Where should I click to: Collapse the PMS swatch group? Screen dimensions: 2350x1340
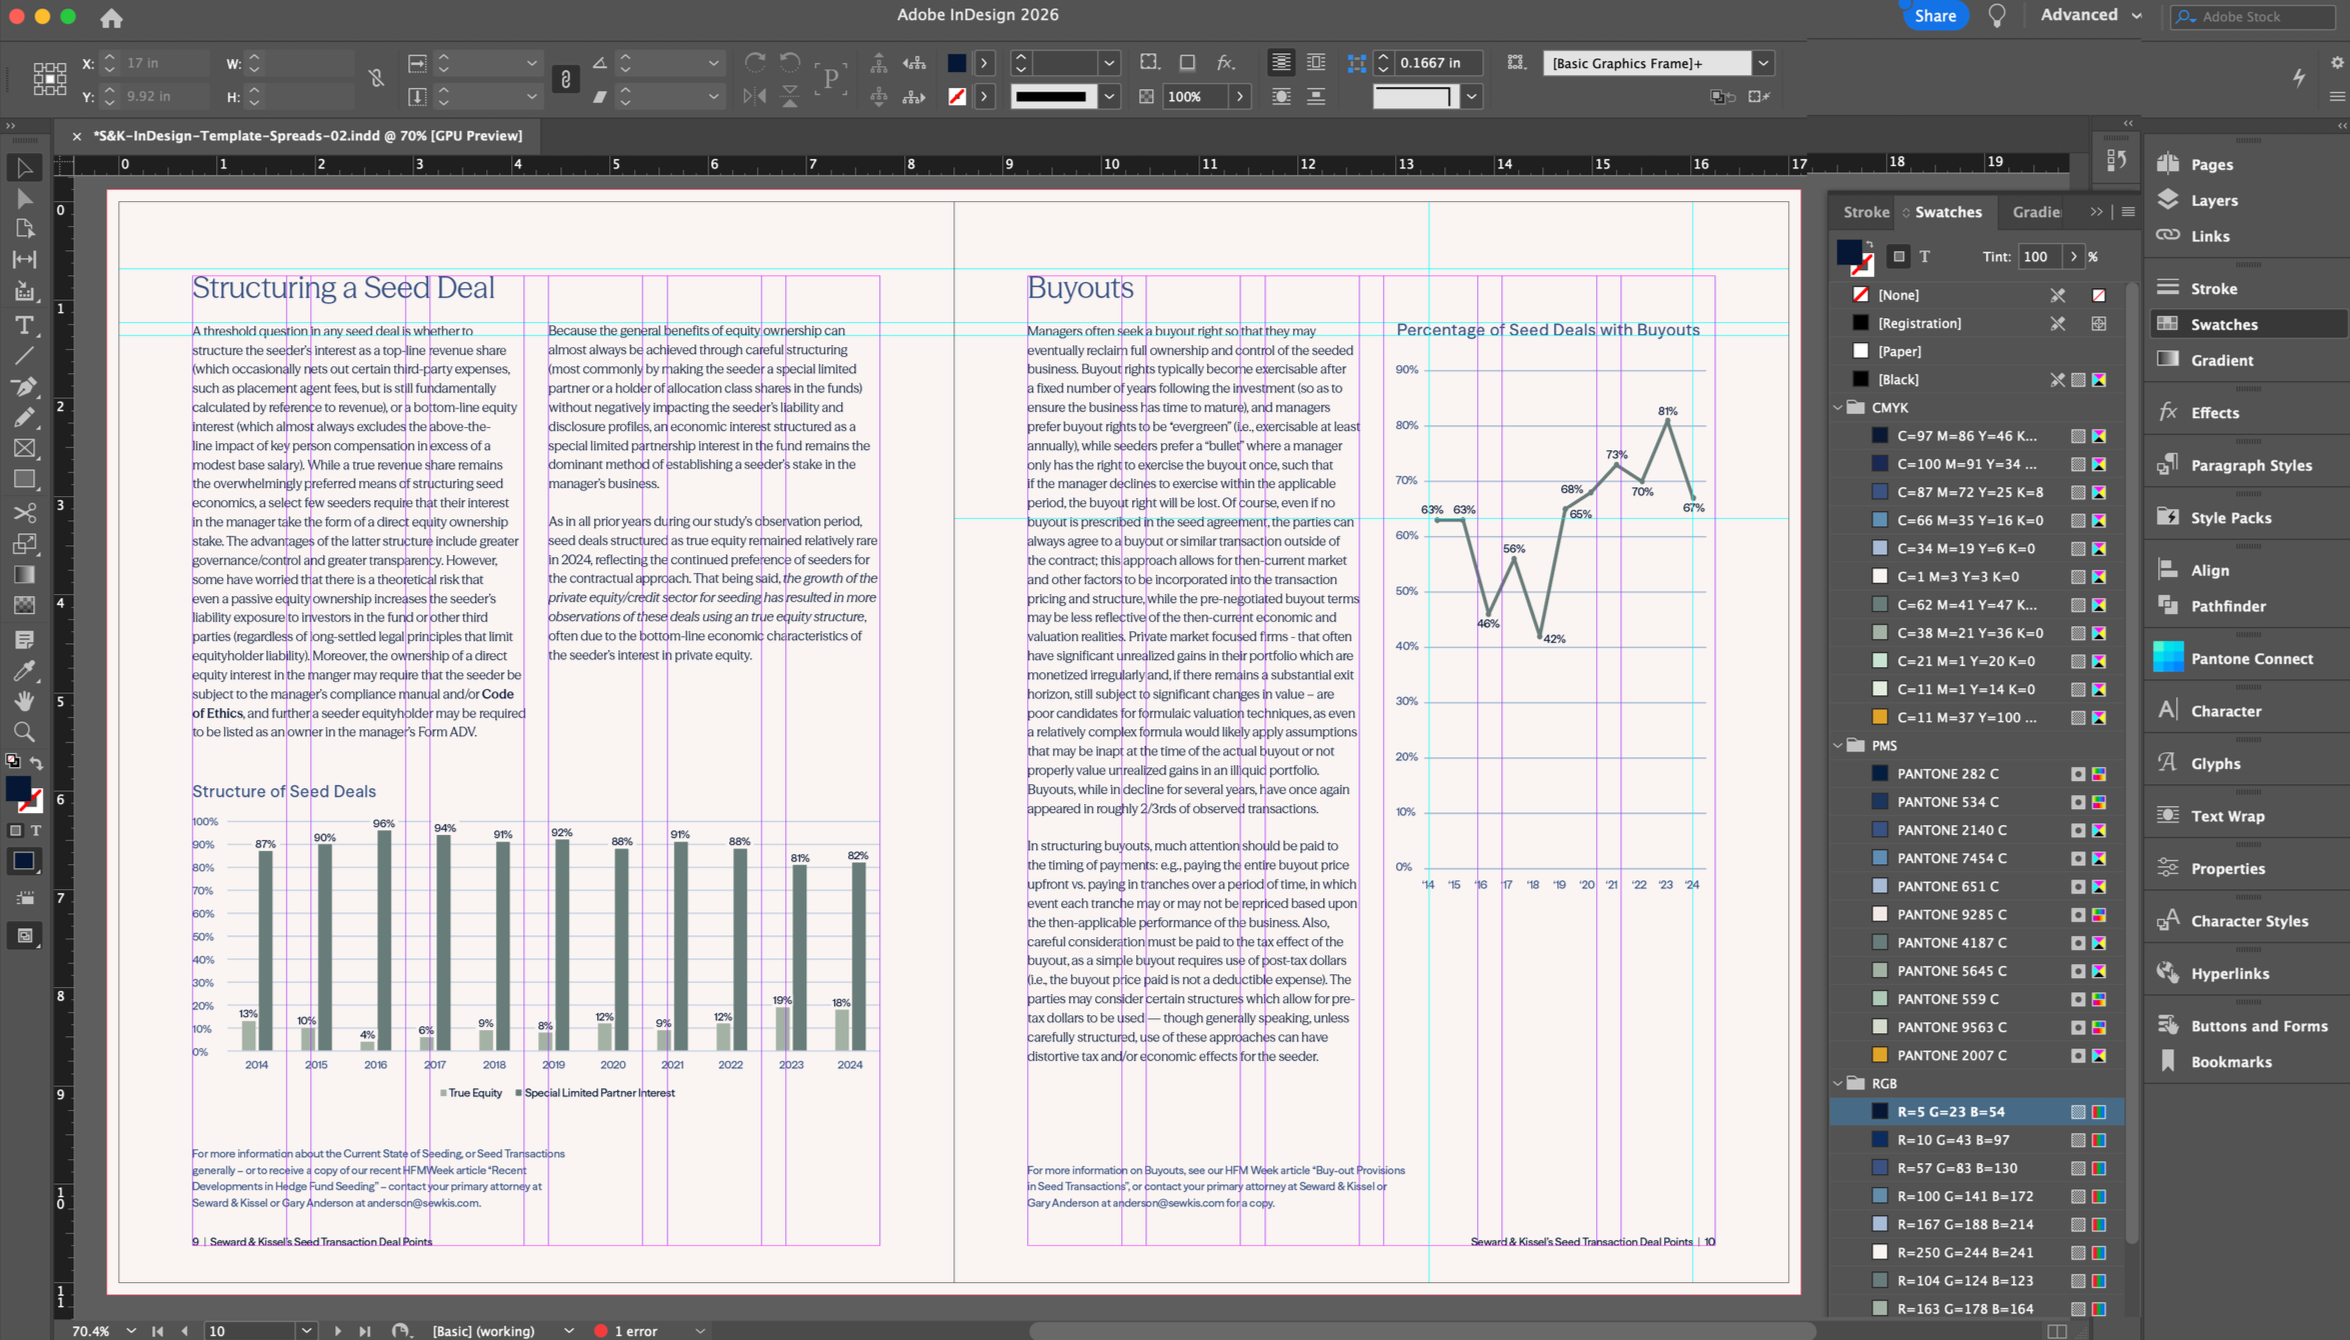point(1838,746)
